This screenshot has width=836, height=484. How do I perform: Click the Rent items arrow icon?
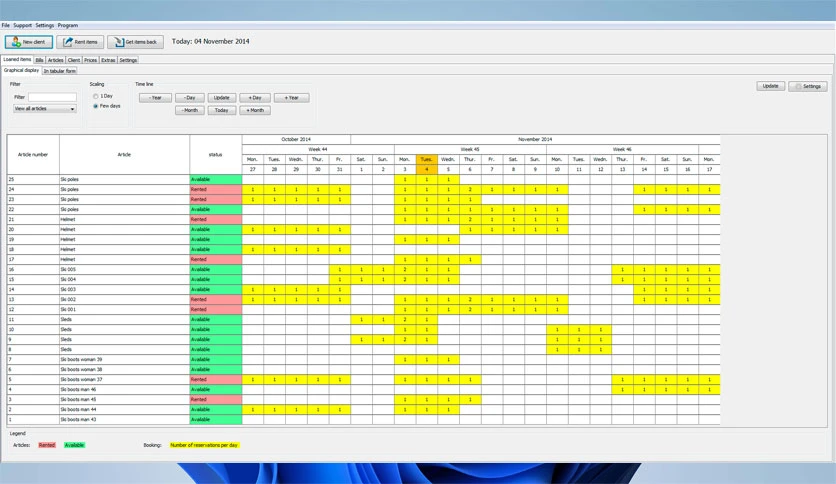68,42
